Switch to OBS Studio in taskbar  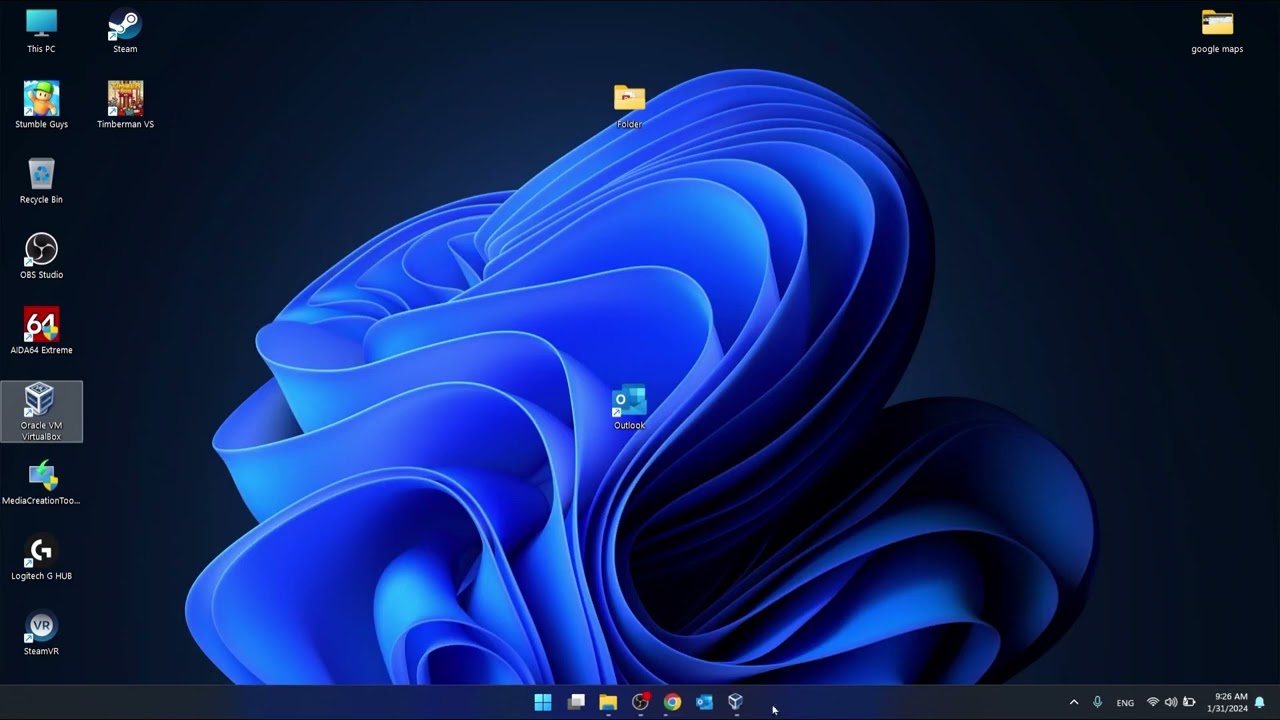pyautogui.click(x=640, y=702)
